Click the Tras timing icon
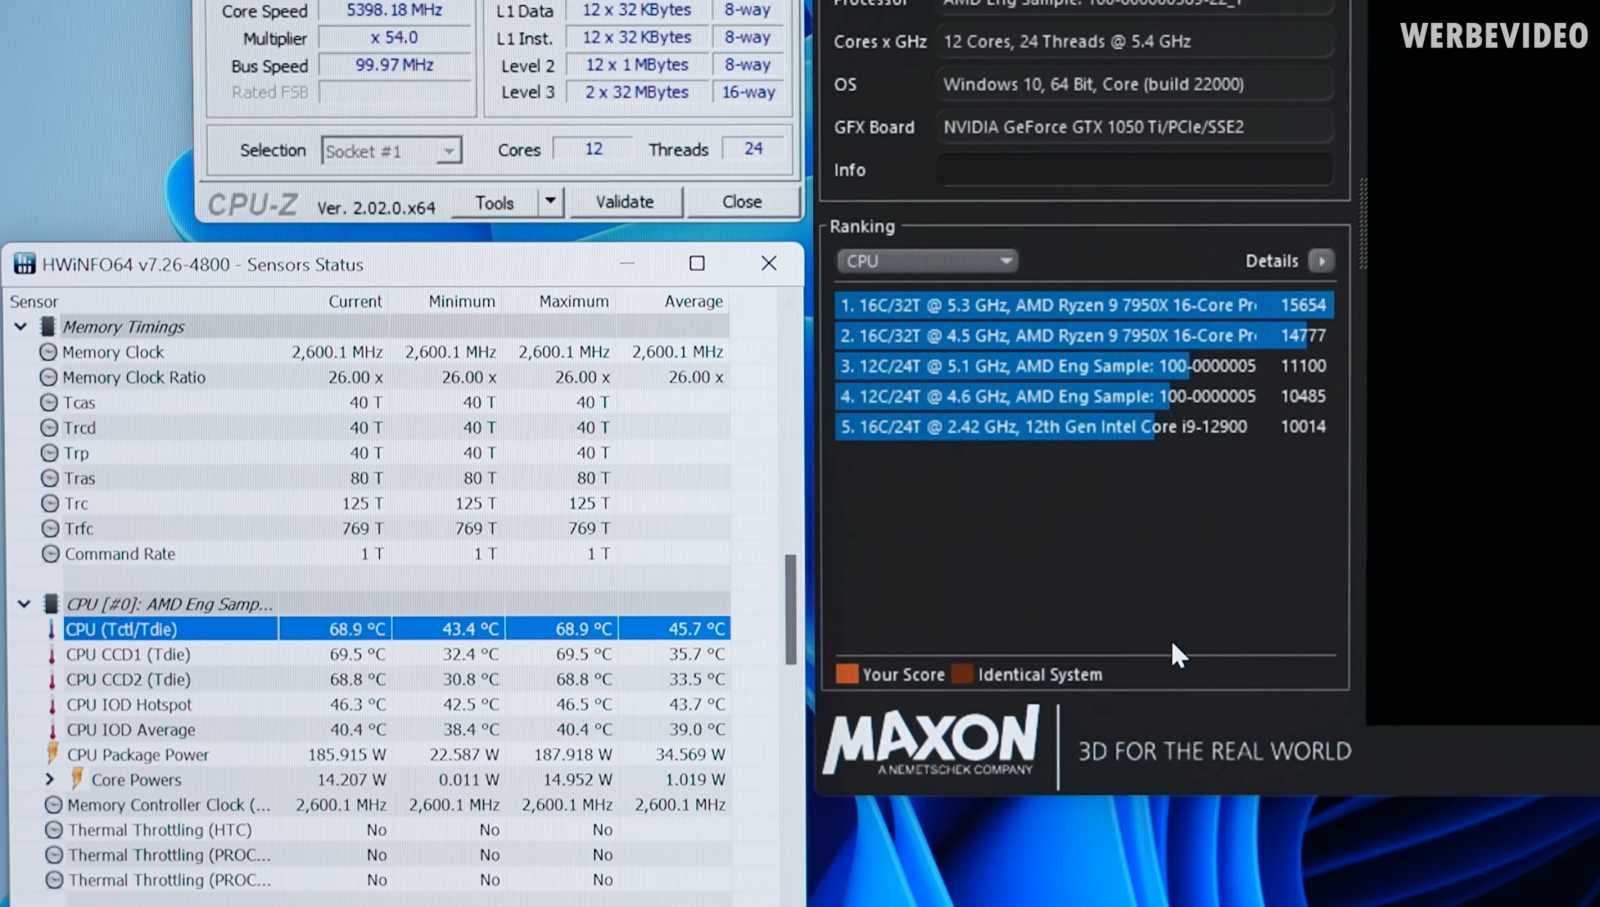 [x=50, y=478]
